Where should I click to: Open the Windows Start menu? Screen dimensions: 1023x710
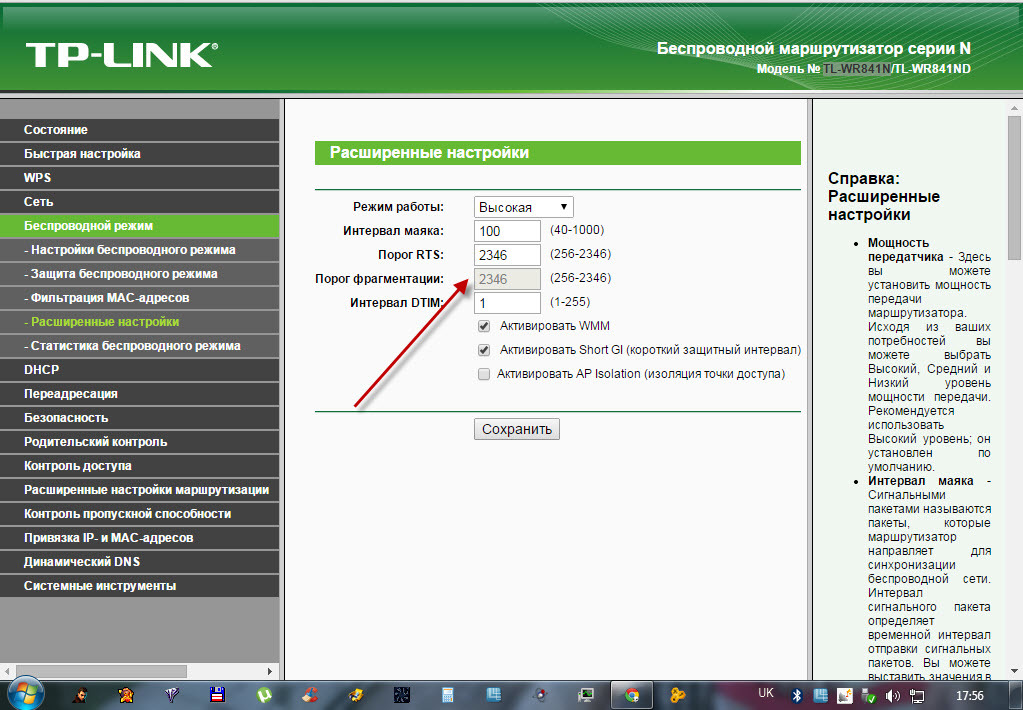(22, 693)
